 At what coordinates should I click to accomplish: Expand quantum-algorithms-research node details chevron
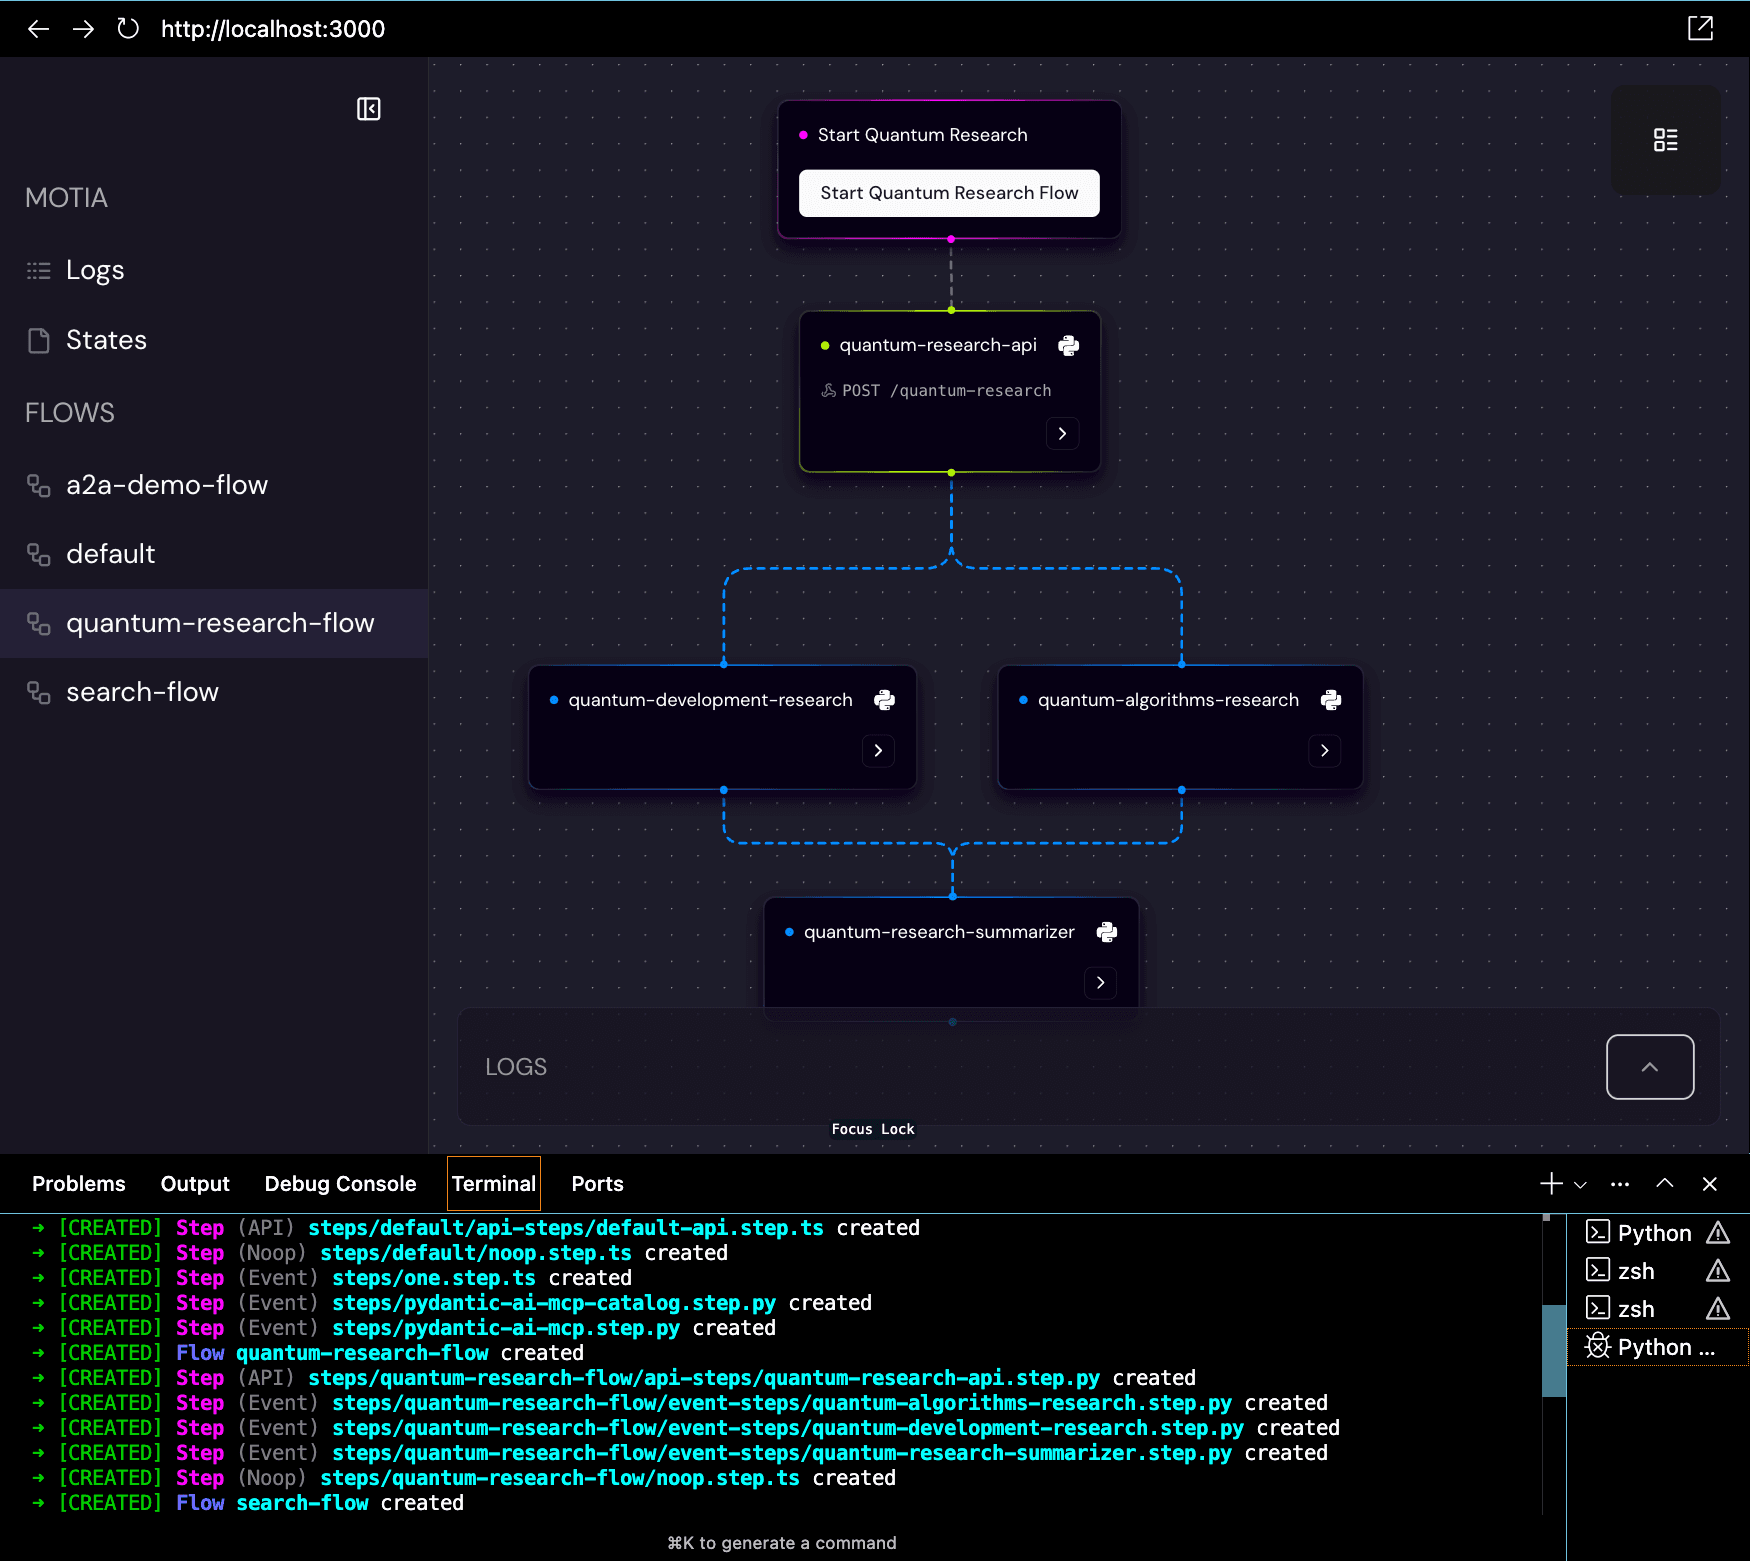point(1325,750)
